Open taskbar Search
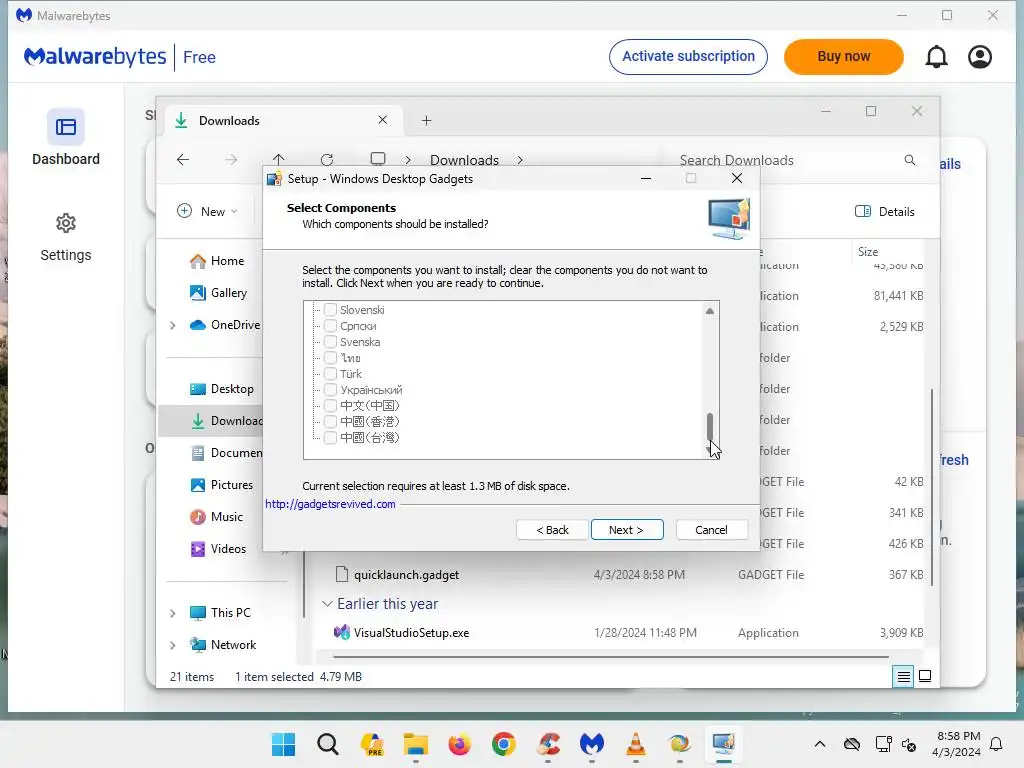The height and width of the screenshot is (768, 1024). coord(328,744)
